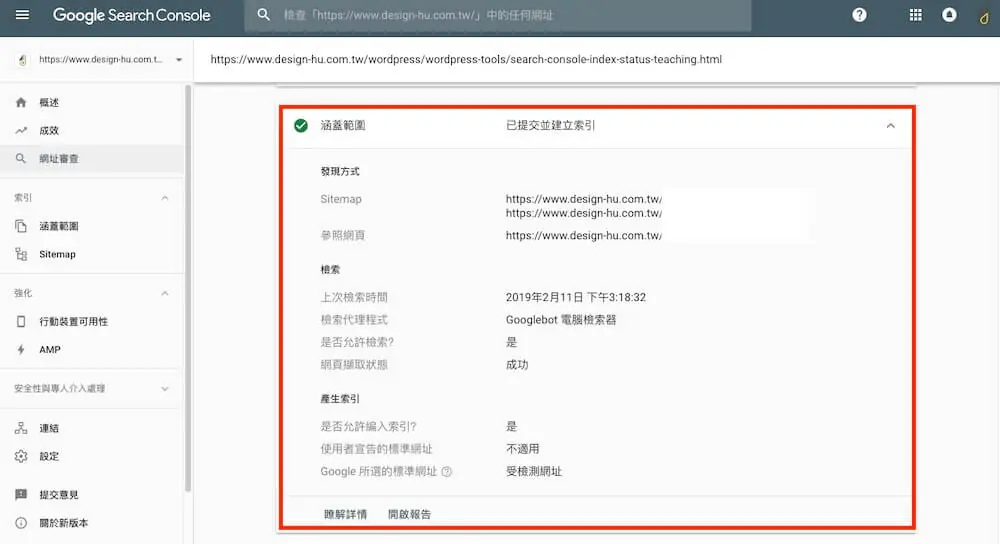This screenshot has height=544, width=1000.
Task: Click the links network icon beside 連結
Action: pos(21,428)
